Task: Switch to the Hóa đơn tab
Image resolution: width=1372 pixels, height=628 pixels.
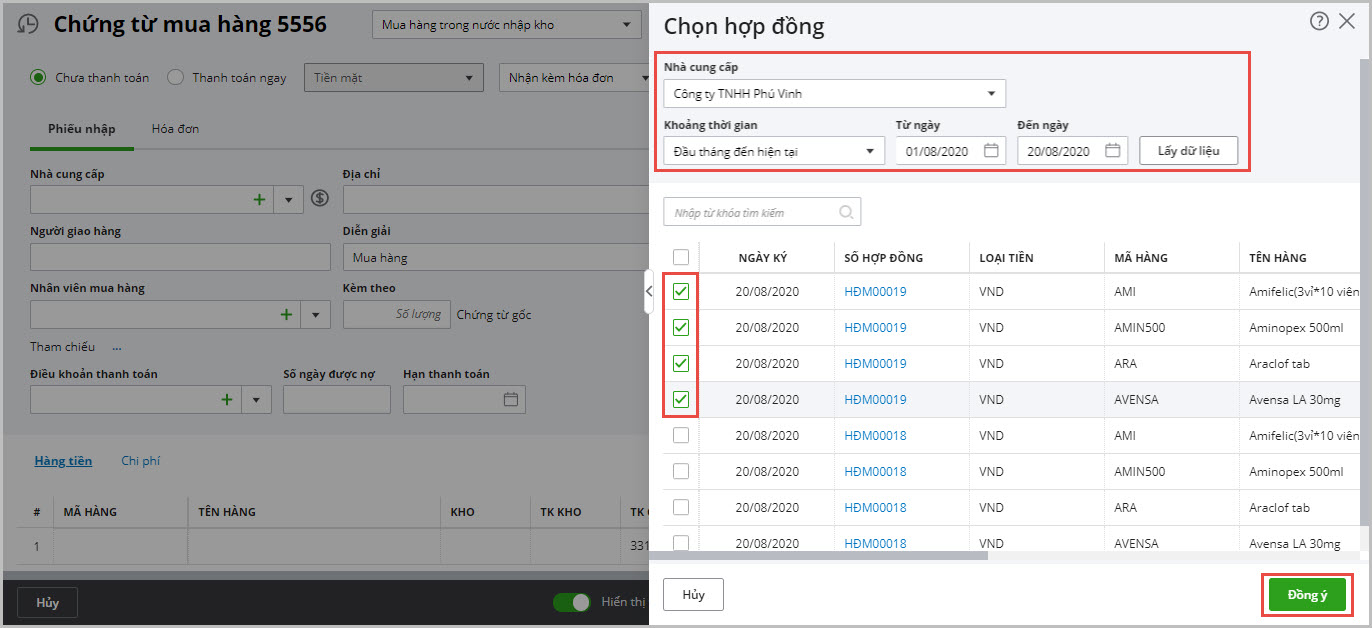Action: click(176, 129)
